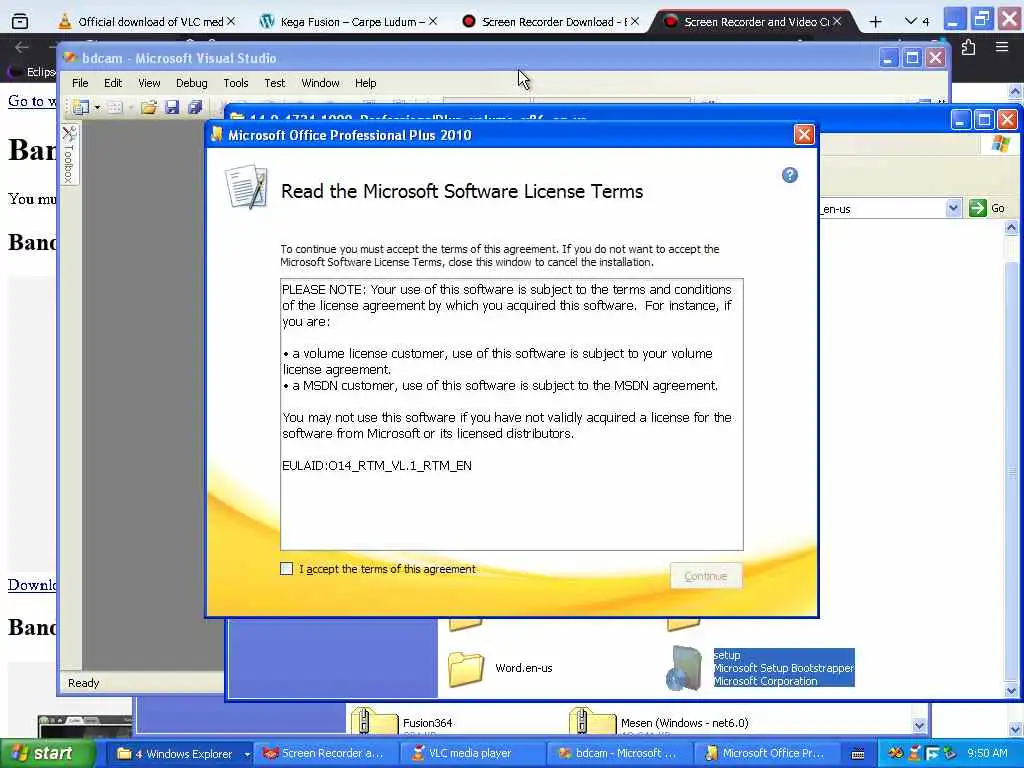The height and width of the screenshot is (768, 1024).
Task: Click the Ready status text in Visual Studio
Action: (84, 683)
